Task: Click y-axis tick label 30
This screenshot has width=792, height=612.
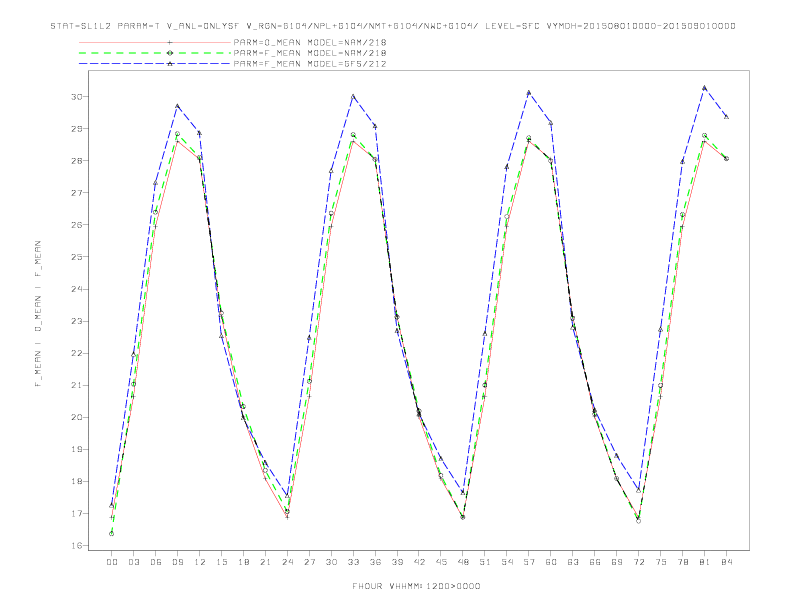Action: [77, 96]
